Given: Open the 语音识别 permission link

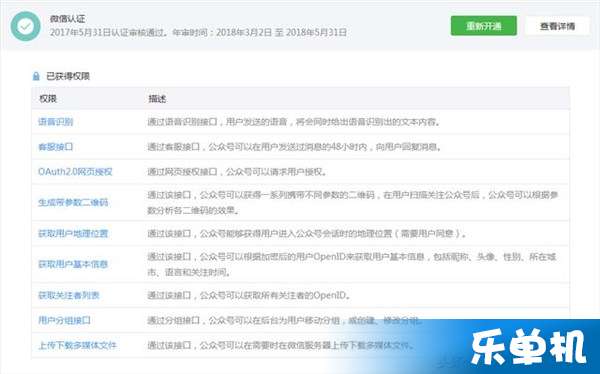Looking at the screenshot, I should [55, 122].
